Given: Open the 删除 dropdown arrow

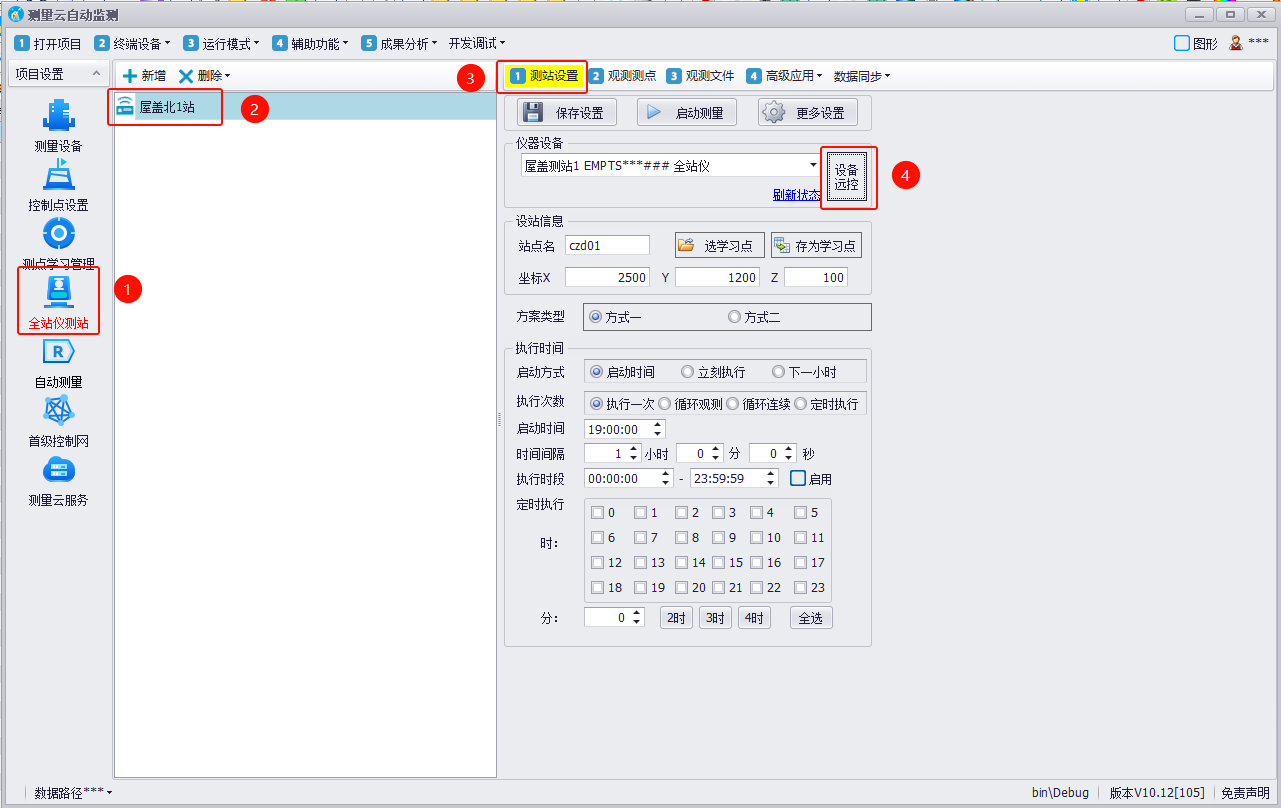Looking at the screenshot, I should [x=227, y=76].
